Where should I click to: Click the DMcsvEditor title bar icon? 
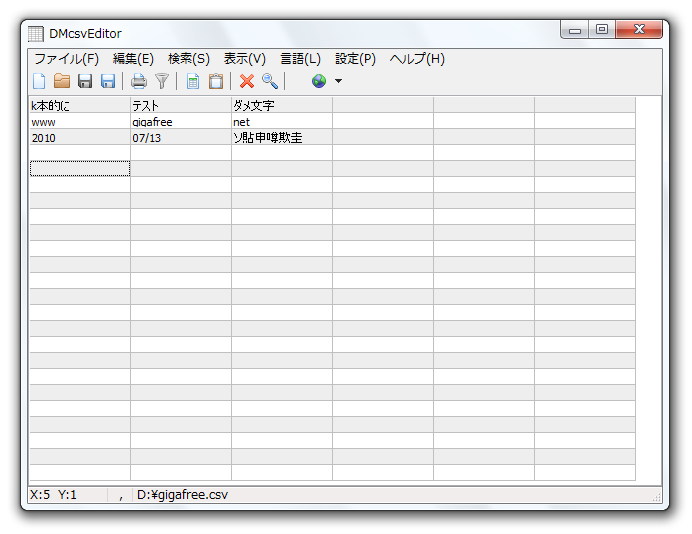[36, 34]
